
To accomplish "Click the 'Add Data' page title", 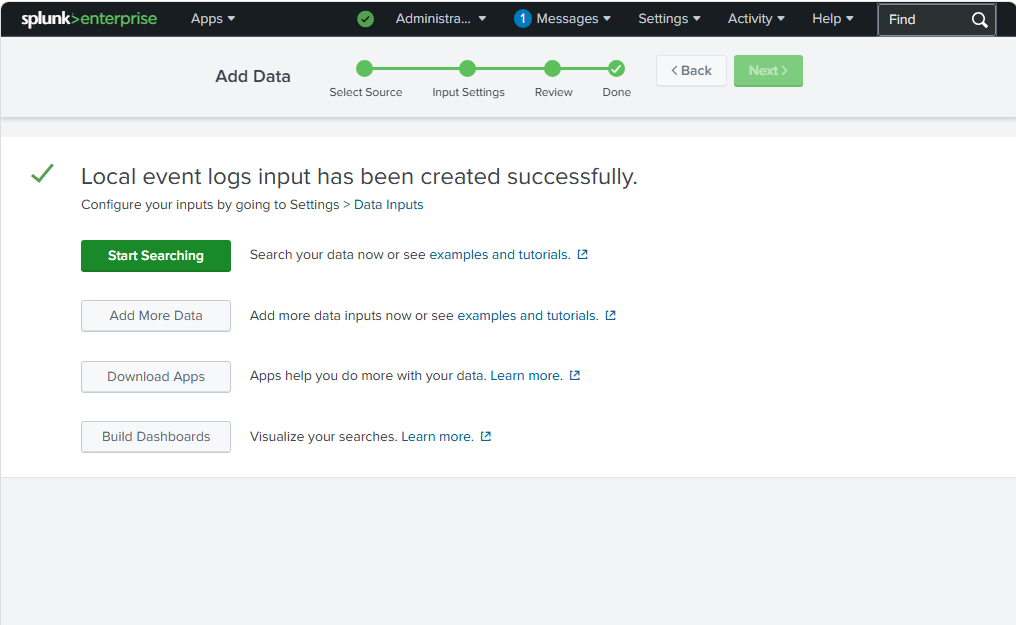I will pos(253,76).
